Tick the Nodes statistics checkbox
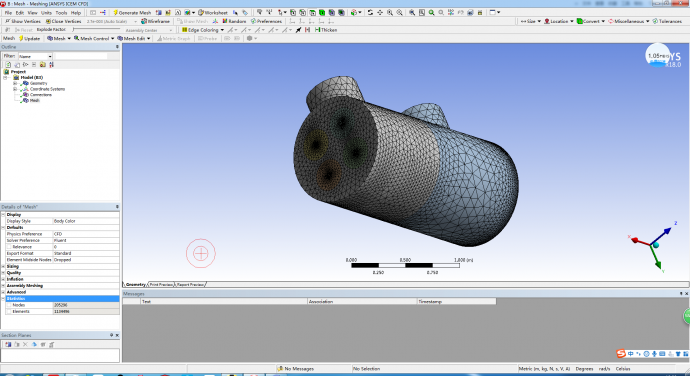This screenshot has height=376, width=690. [x=9, y=305]
